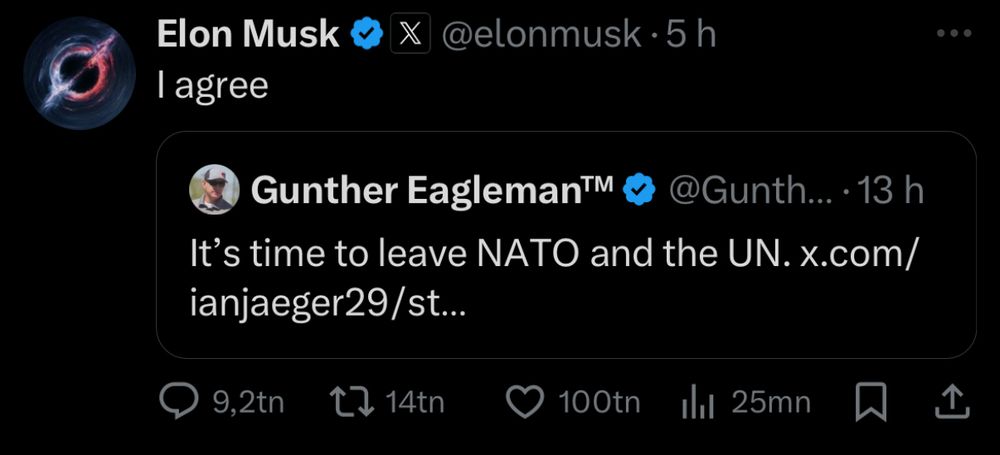Click the Gunther Eagleman™ display name
The height and width of the screenshot is (455, 1000).
click(432, 190)
